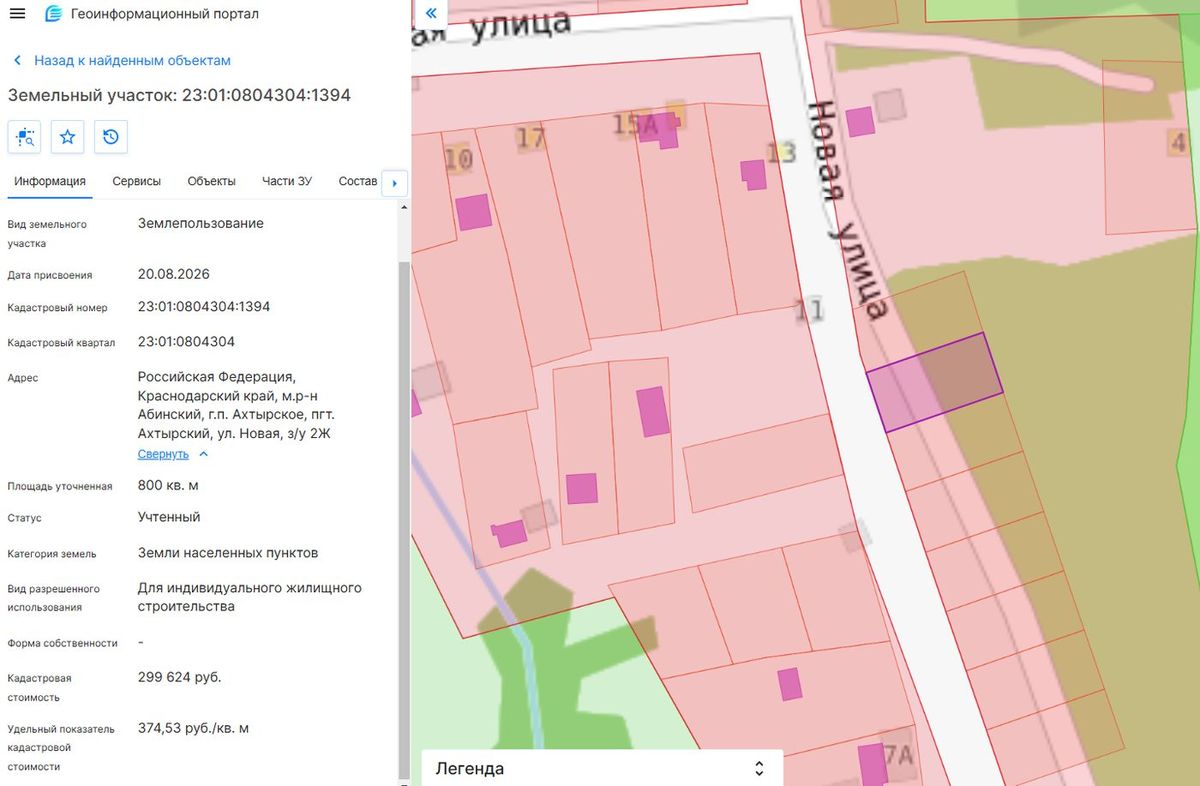Click the Геоинформационный портал logo icon
Viewport: 1200px width, 786px height.
click(54, 14)
